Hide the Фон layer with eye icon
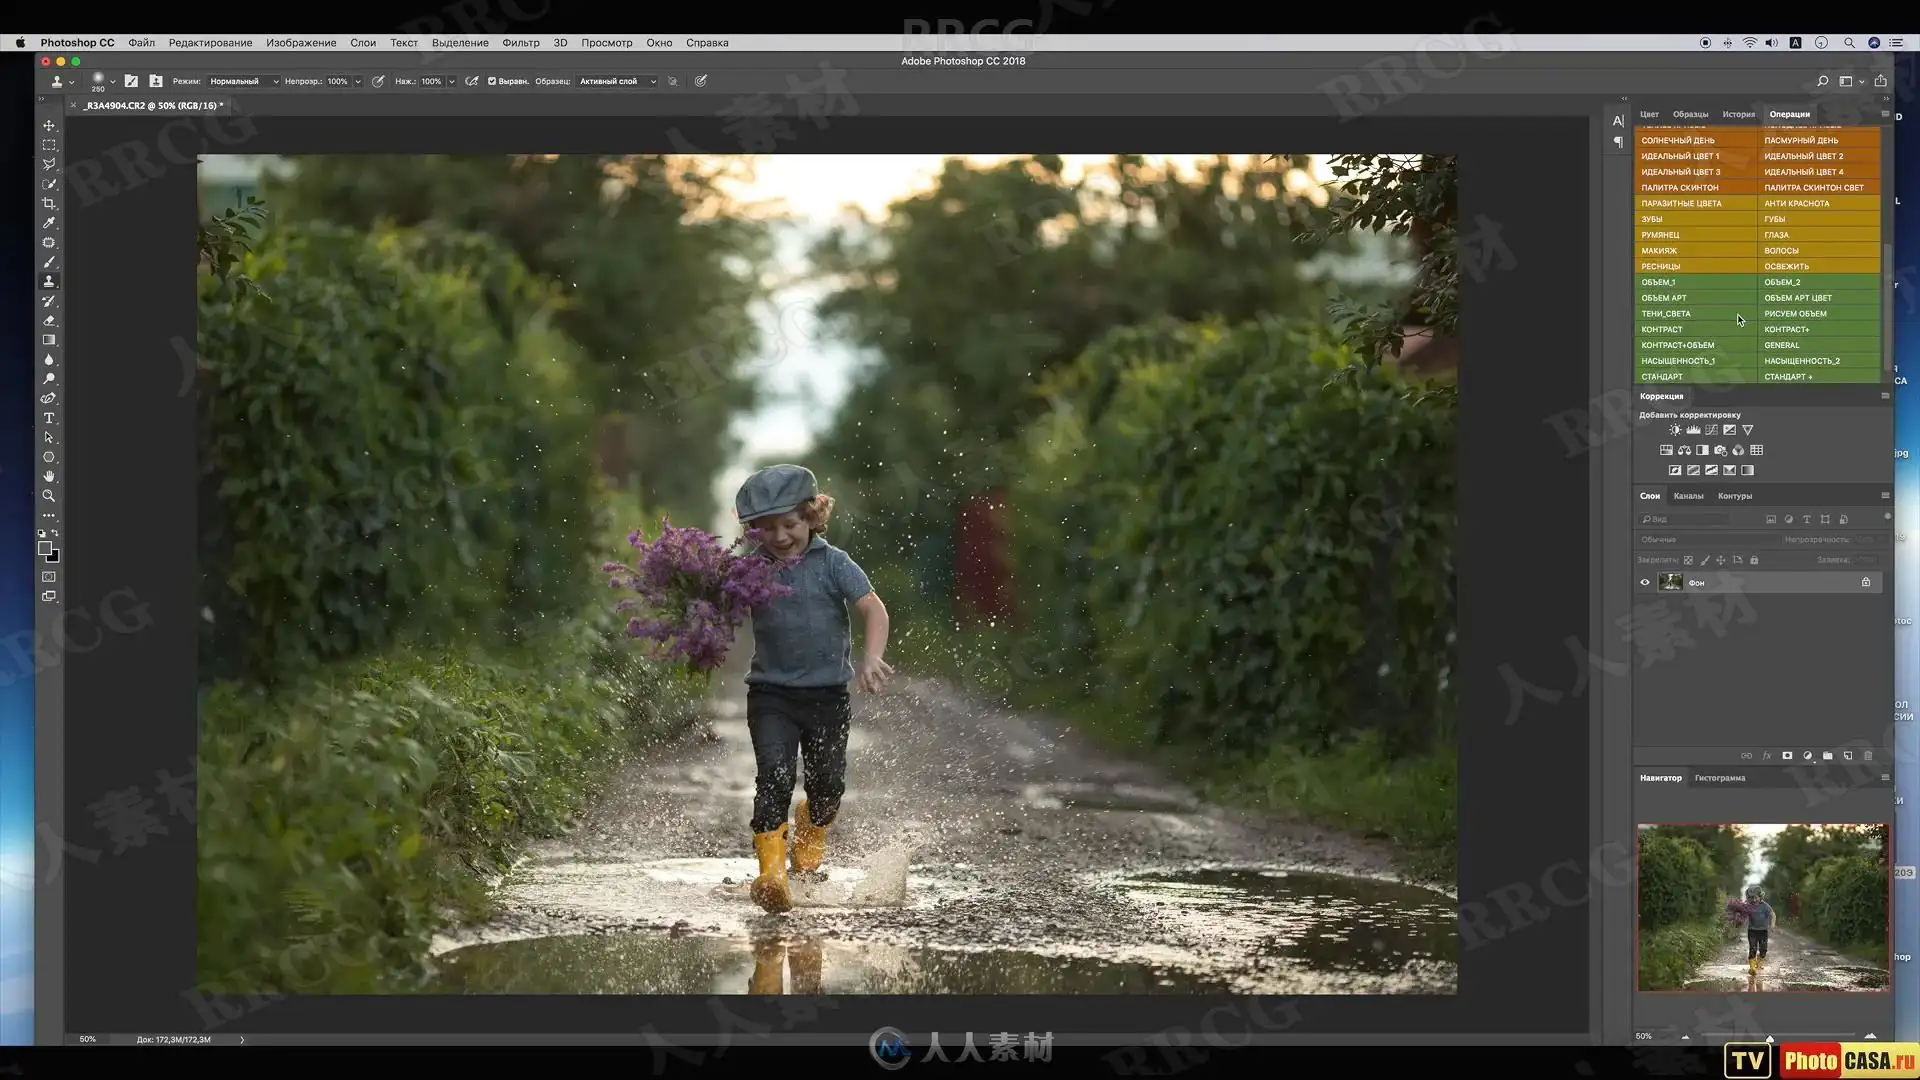The image size is (1920, 1080). tap(1645, 582)
